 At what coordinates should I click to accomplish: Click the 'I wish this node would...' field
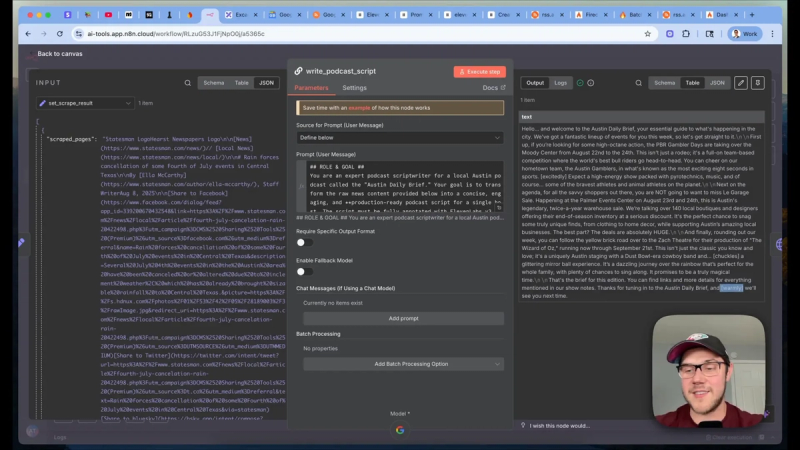pyautogui.click(x=559, y=426)
